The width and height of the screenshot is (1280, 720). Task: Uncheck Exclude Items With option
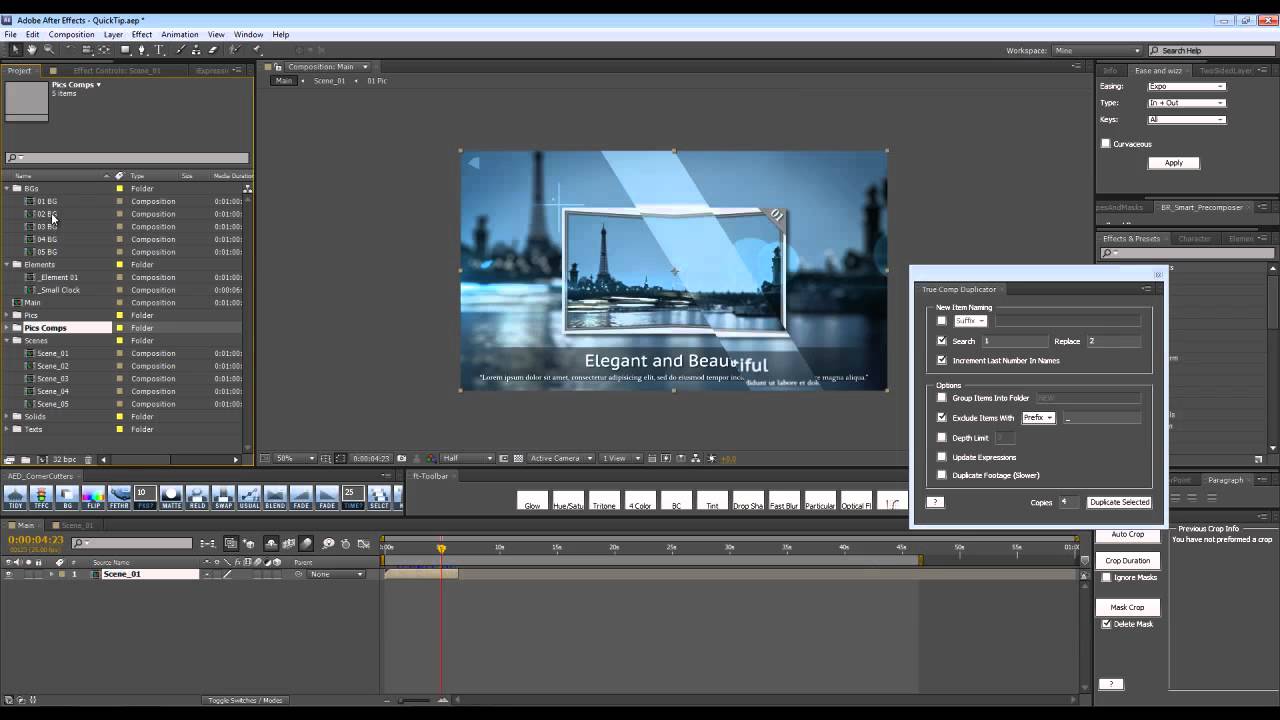941,418
